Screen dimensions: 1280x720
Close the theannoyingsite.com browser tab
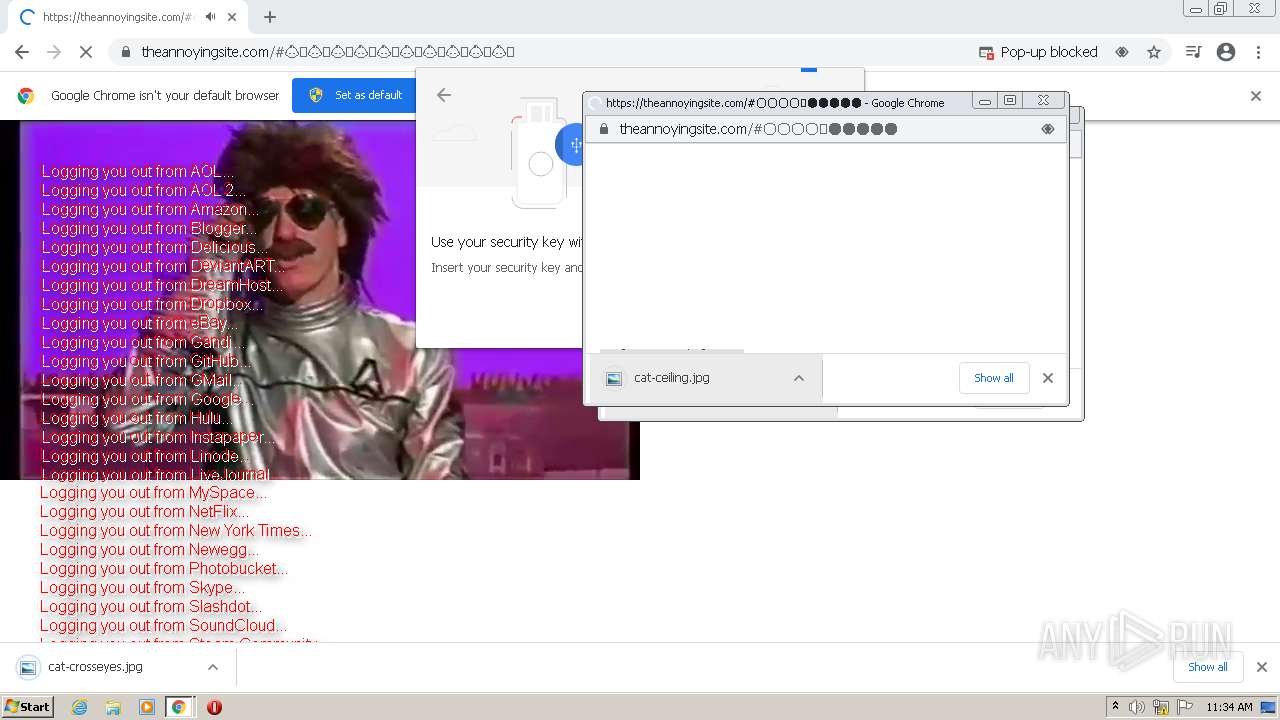[232, 17]
